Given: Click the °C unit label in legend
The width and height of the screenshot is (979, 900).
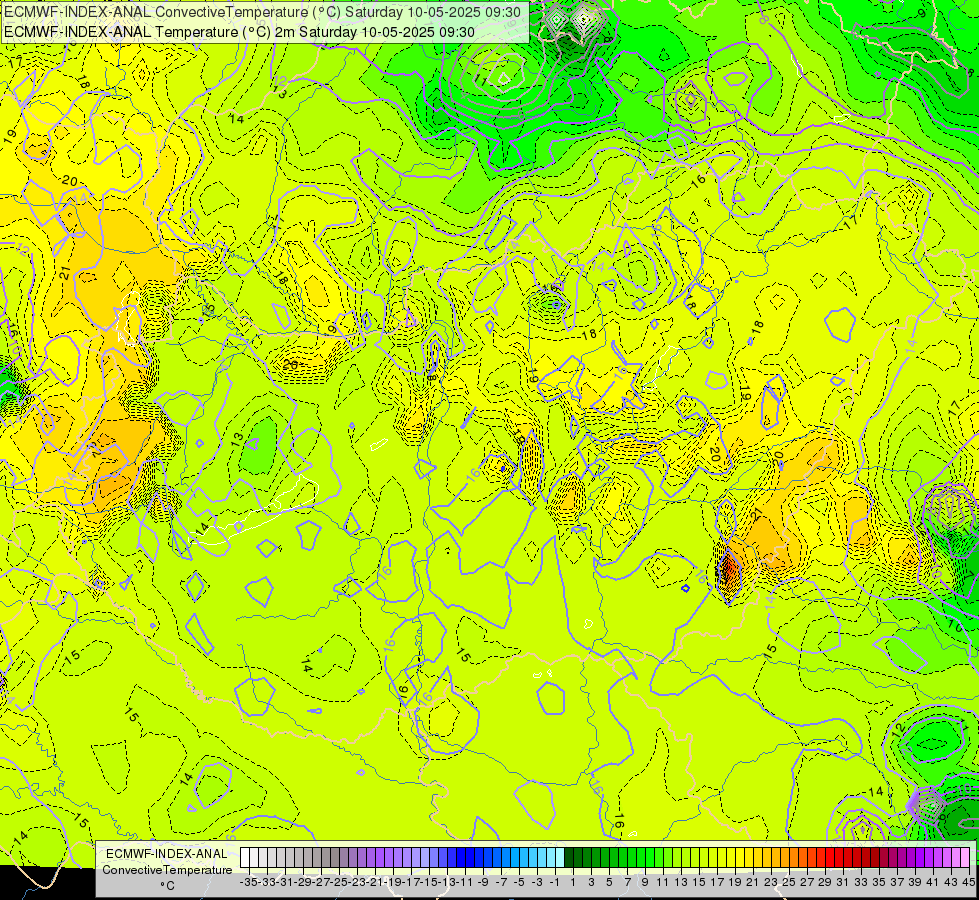Looking at the screenshot, I should pyautogui.click(x=167, y=886).
